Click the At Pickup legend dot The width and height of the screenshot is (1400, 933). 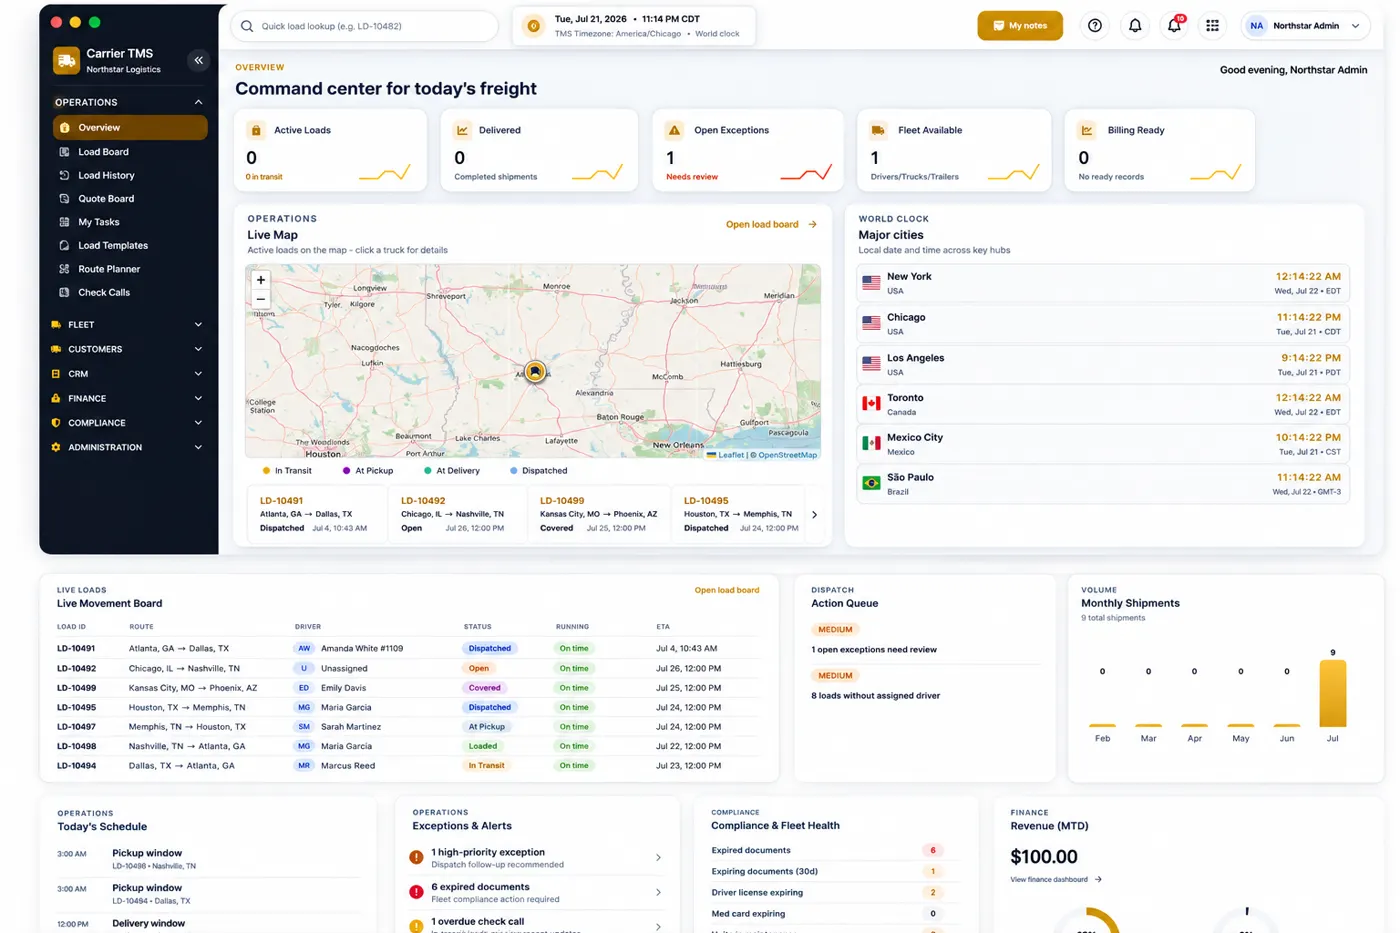click(x=347, y=471)
